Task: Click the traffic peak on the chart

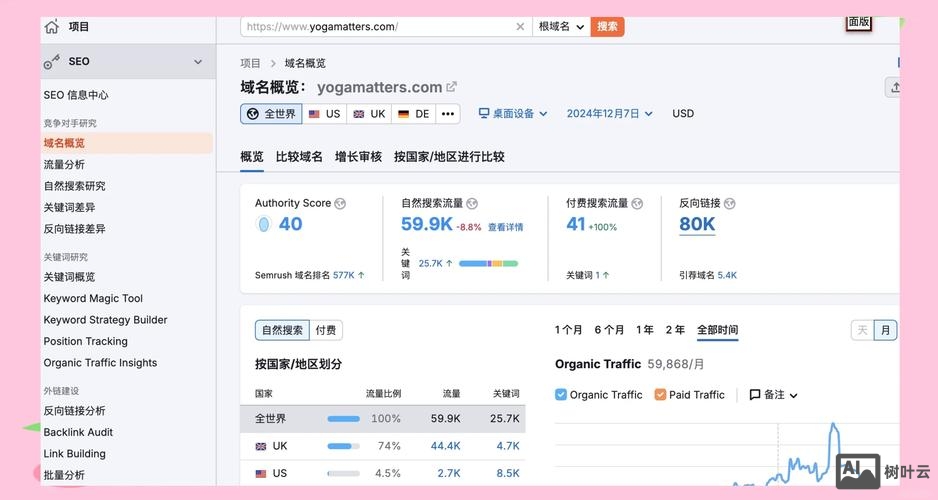Action: 833,426
